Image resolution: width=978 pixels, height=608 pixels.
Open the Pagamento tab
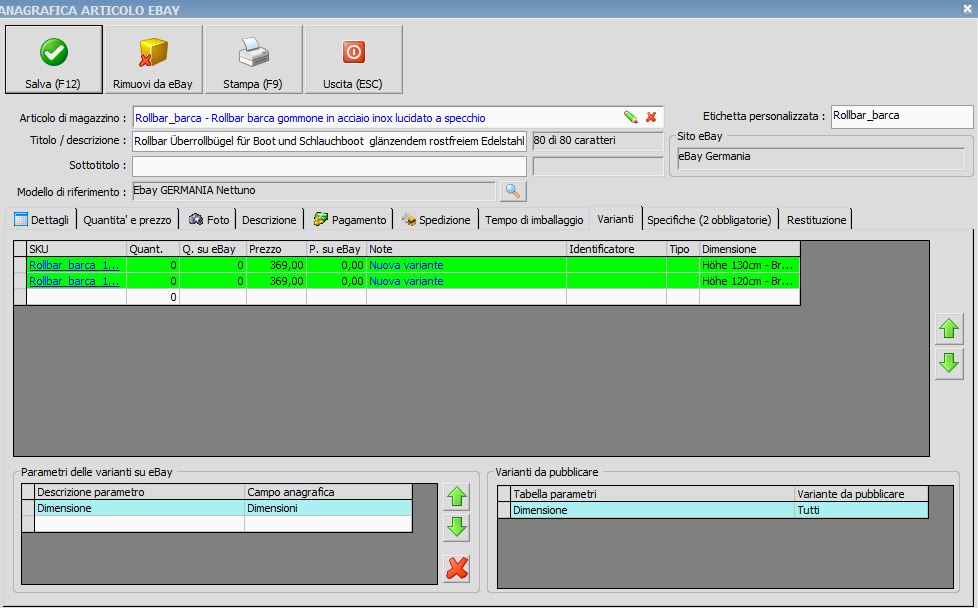[349, 220]
